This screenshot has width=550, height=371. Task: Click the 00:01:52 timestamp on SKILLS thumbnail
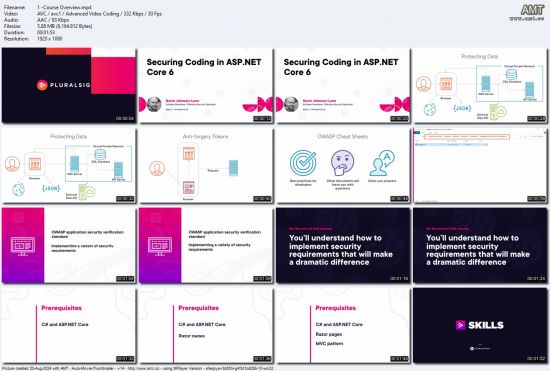pyautogui.click(x=536, y=358)
